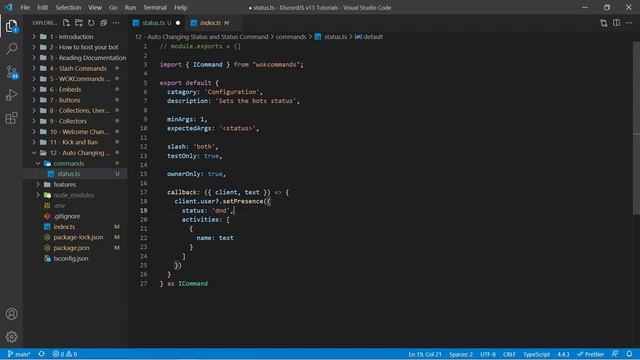The image size is (640, 360).
Task: Switch to the status.ts editor tab
Action: point(156,23)
